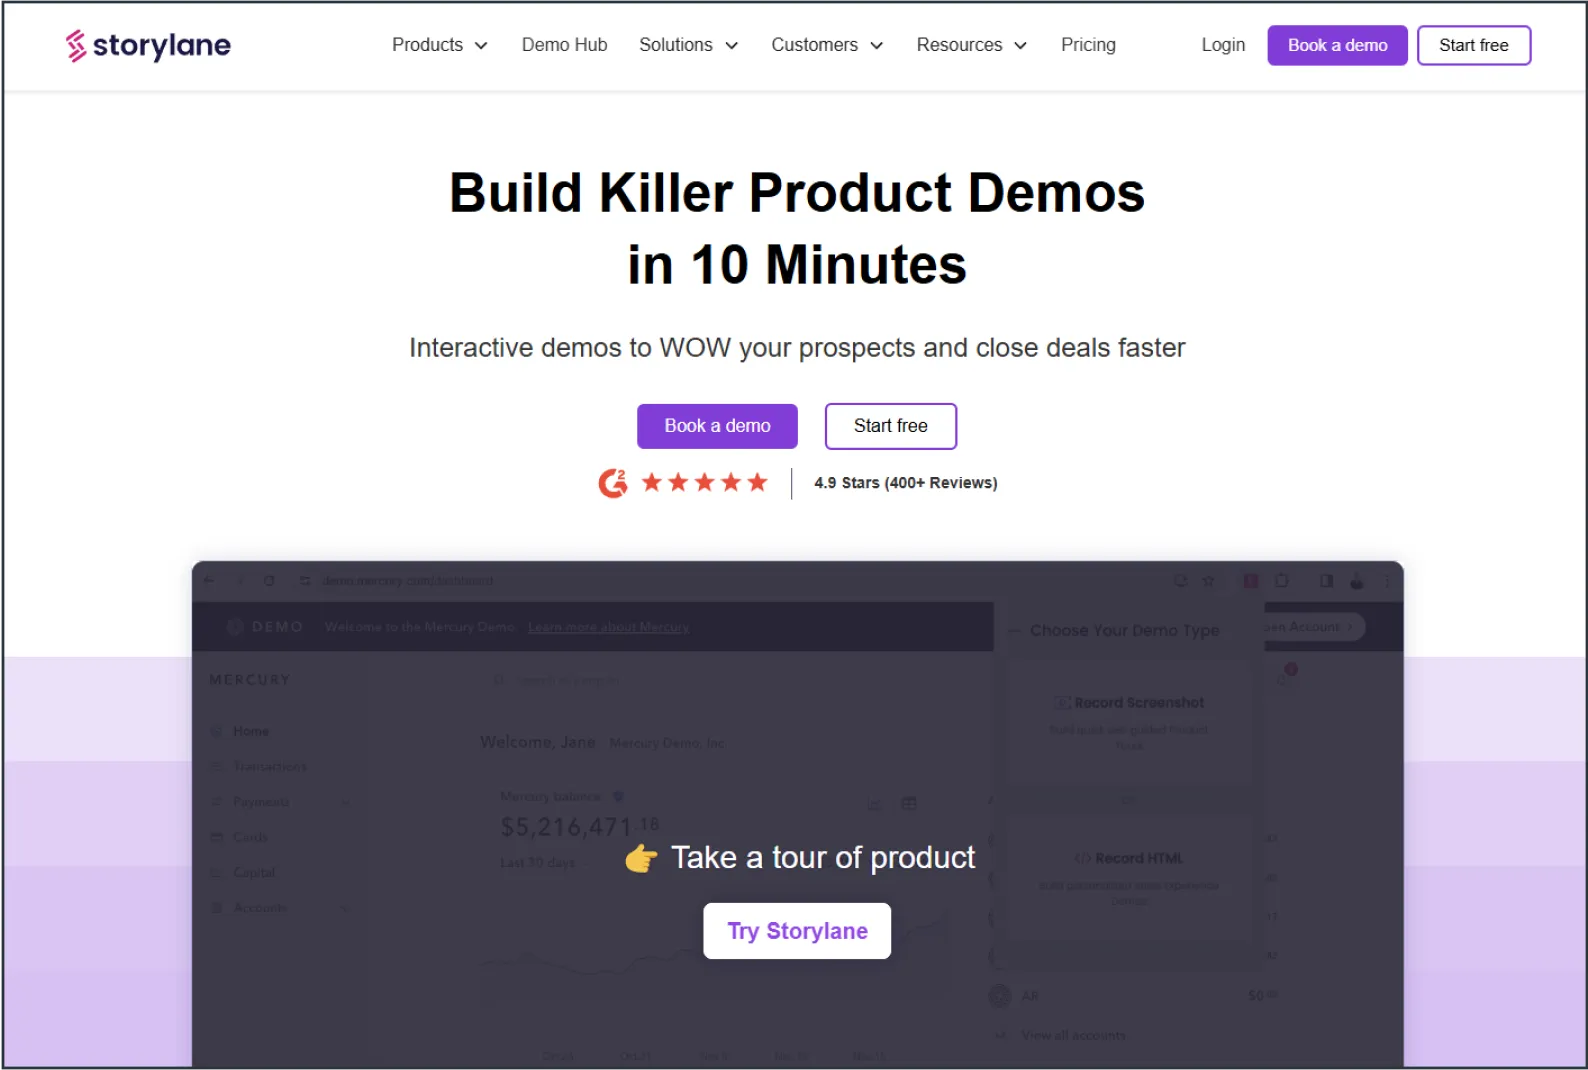Open the Products dropdown menu
This screenshot has width=1588, height=1070.
click(x=439, y=45)
